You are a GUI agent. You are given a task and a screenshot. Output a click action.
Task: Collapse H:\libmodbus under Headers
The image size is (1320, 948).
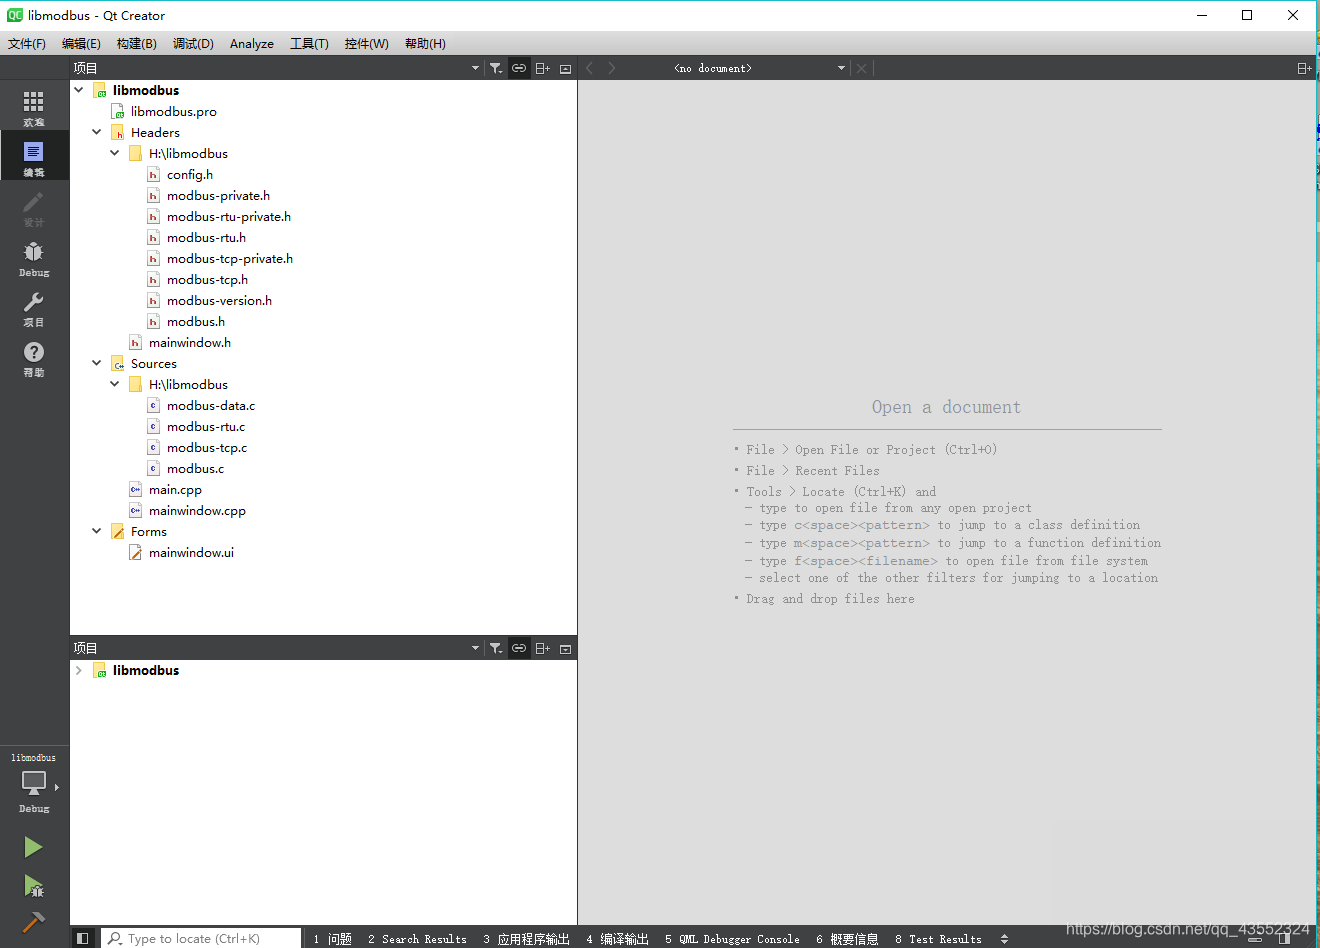point(115,153)
